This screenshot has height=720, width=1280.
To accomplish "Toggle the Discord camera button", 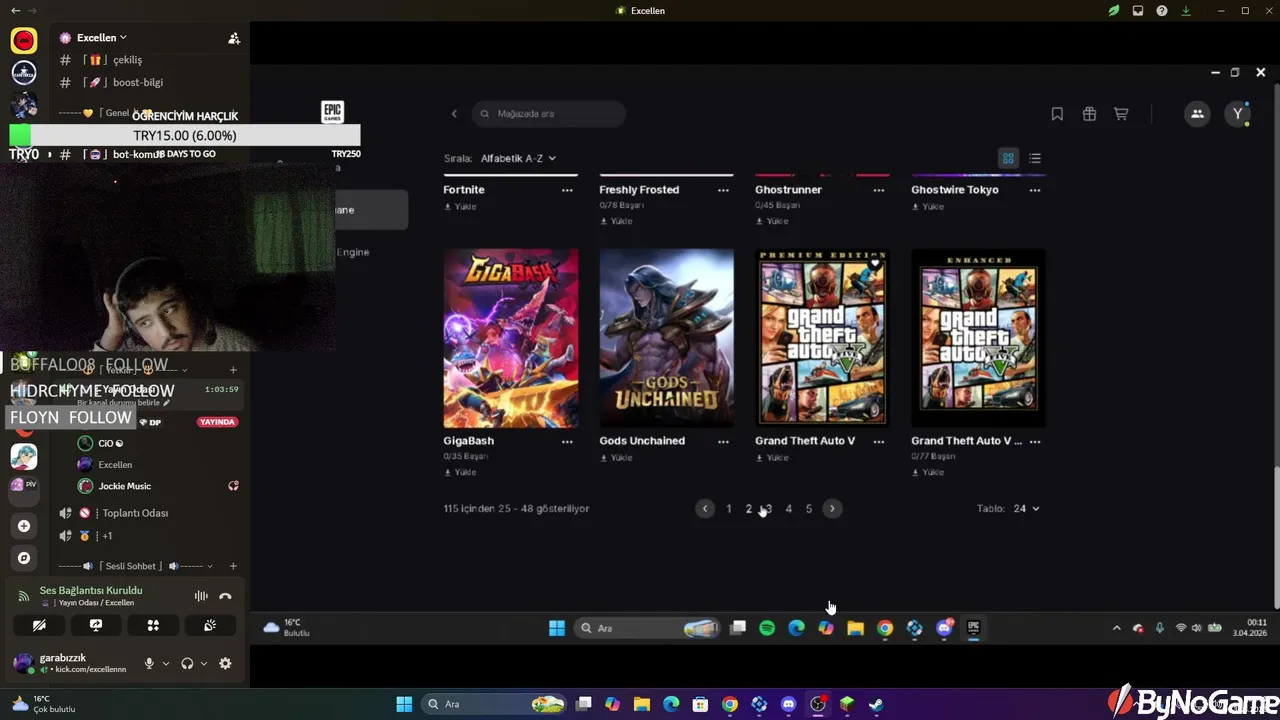I will pos(39,625).
